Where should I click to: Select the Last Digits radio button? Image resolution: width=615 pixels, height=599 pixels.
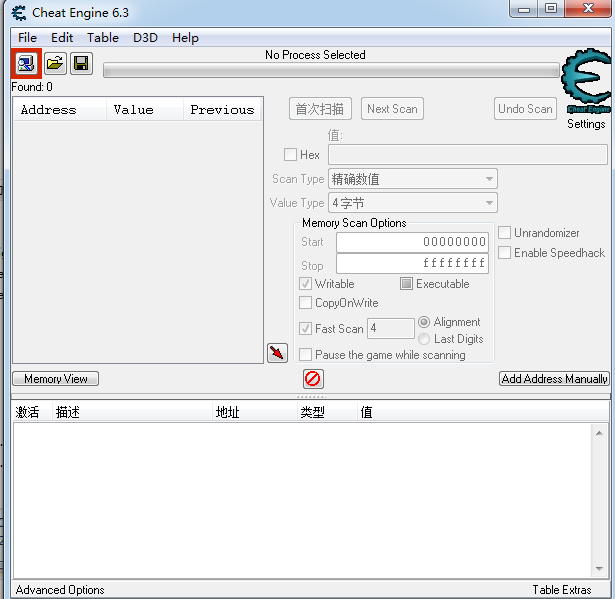[x=424, y=339]
